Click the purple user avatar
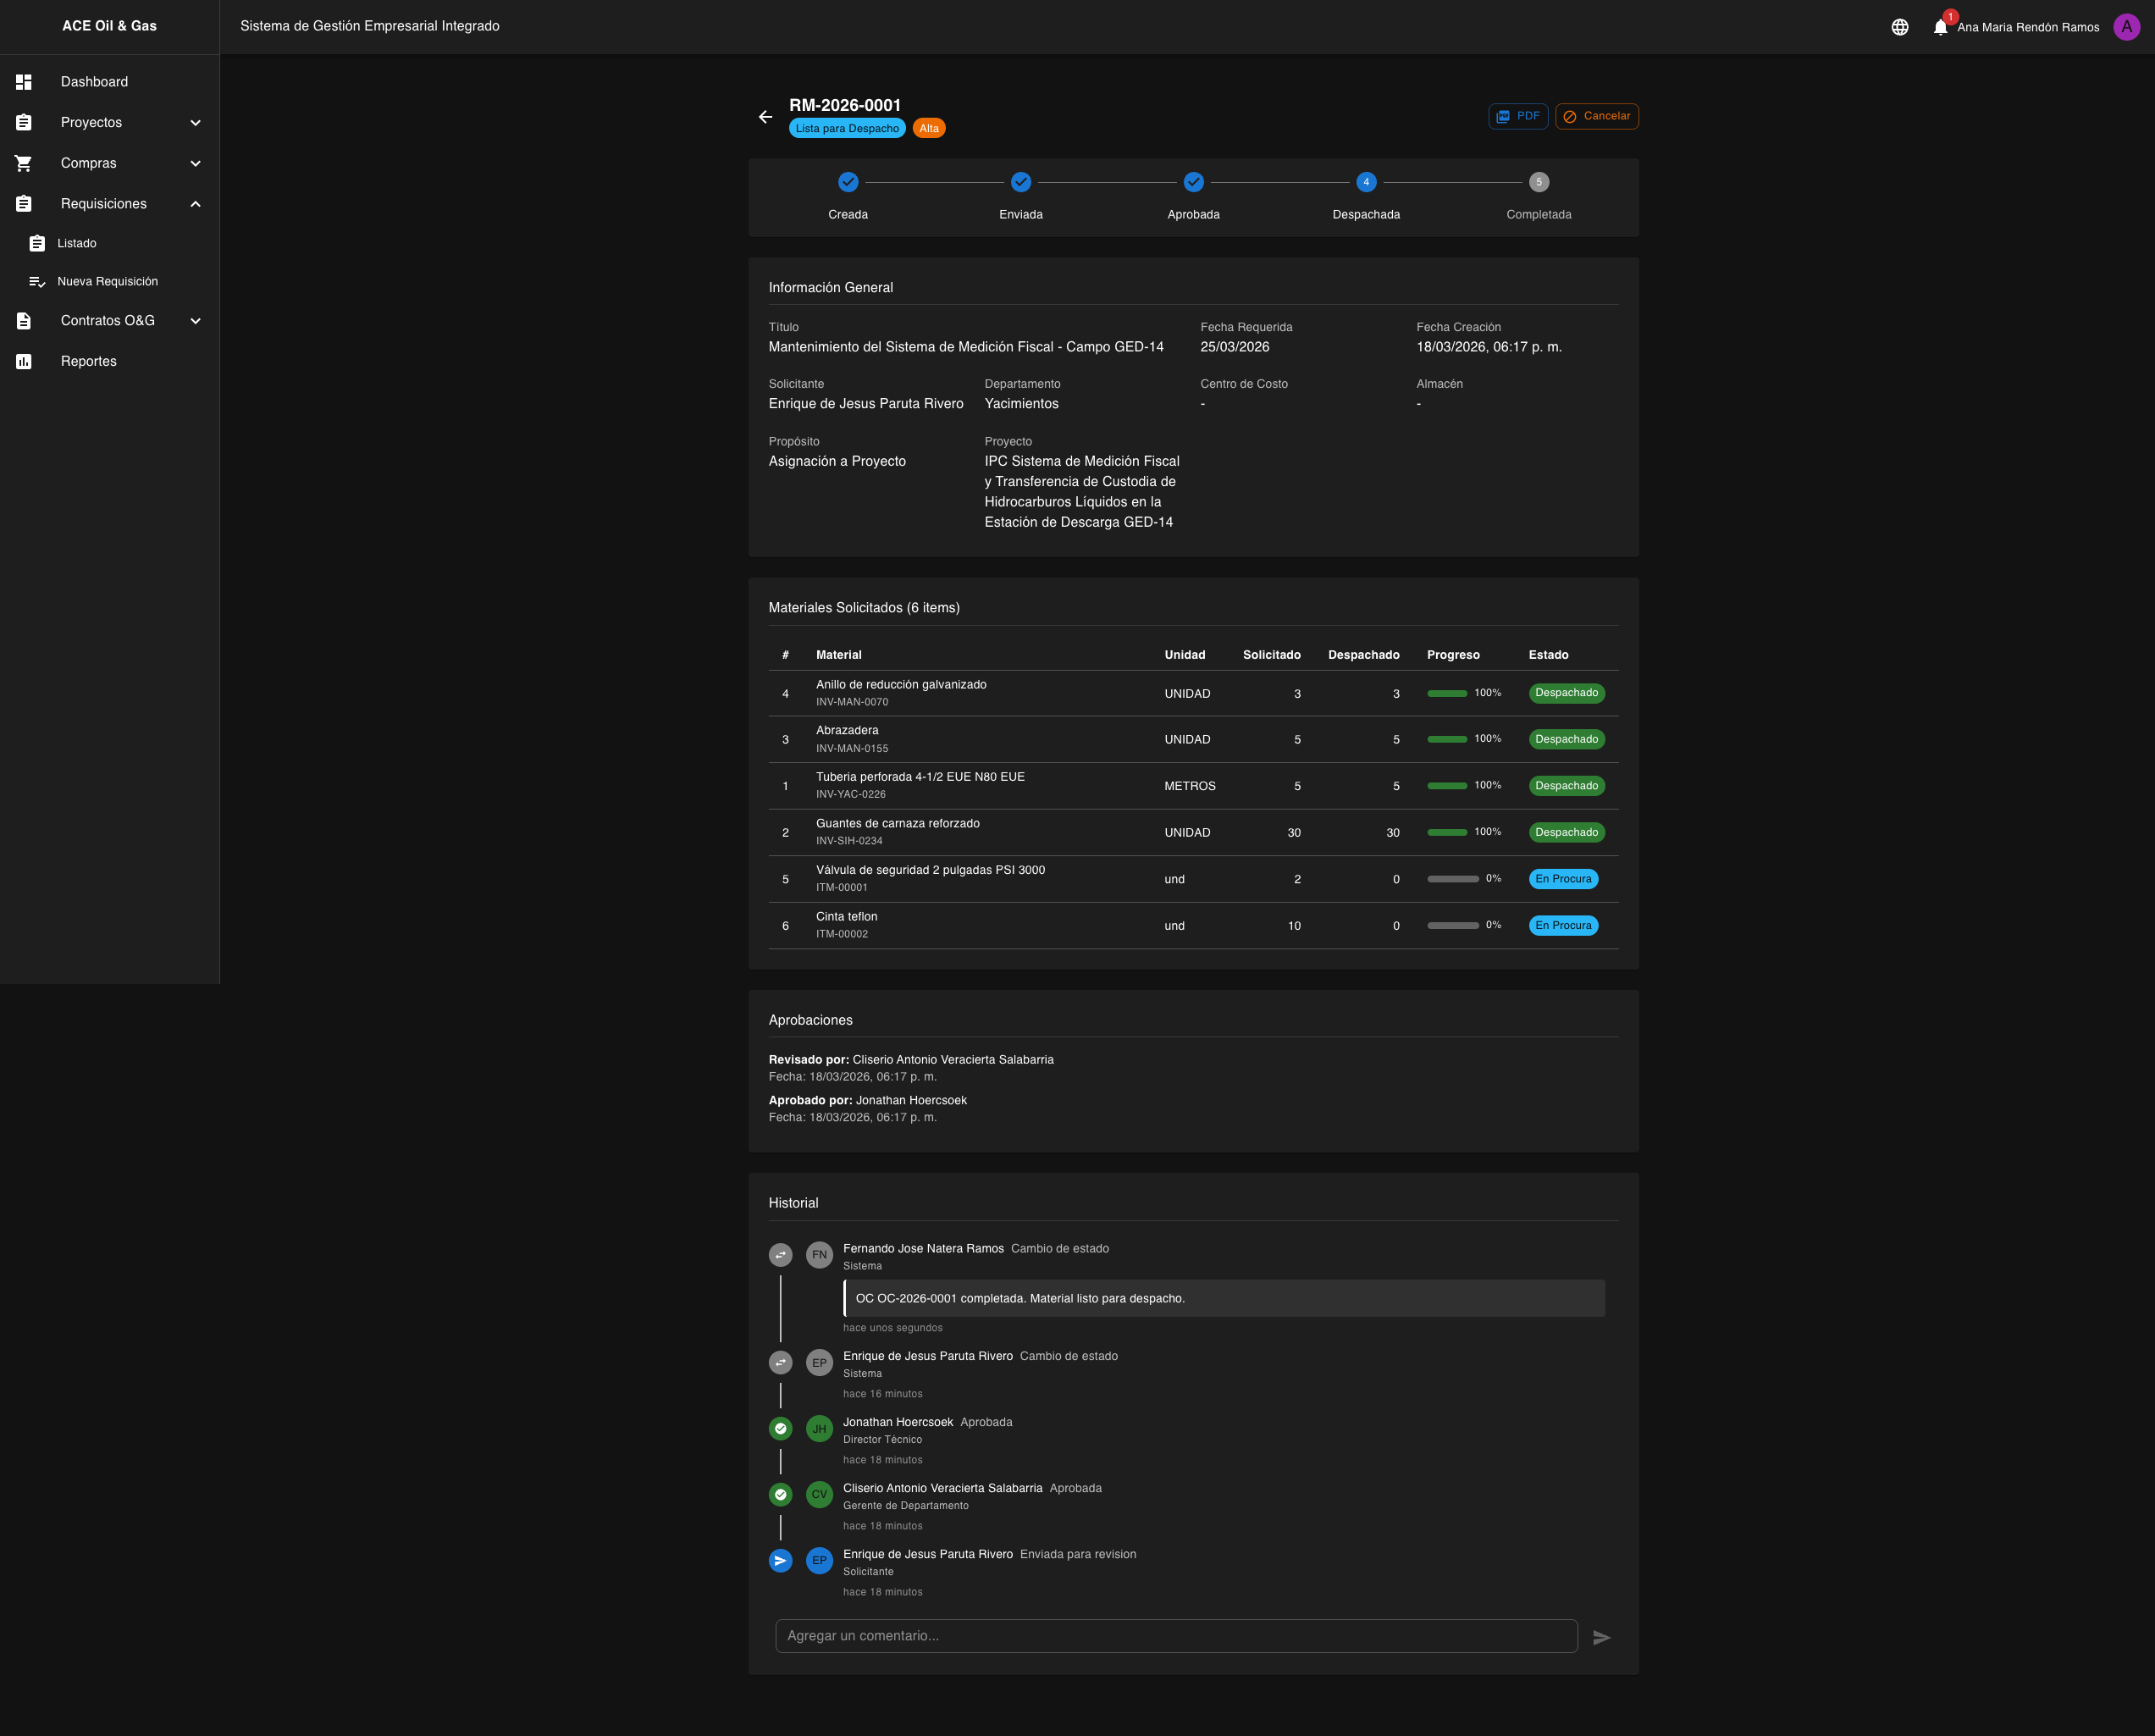2155x1736 pixels. click(x=2126, y=27)
